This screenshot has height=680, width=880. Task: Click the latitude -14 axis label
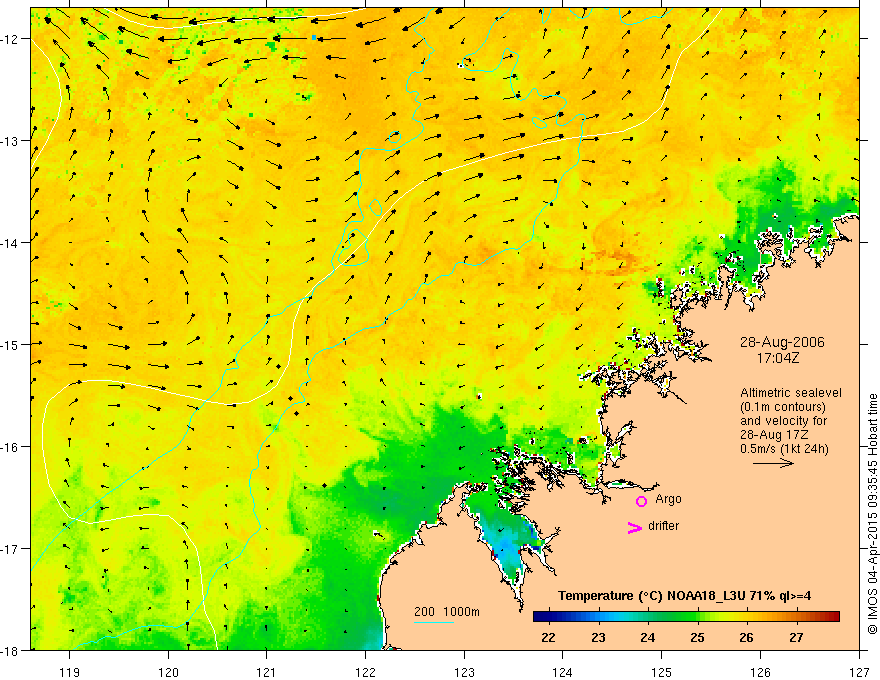click(11, 243)
